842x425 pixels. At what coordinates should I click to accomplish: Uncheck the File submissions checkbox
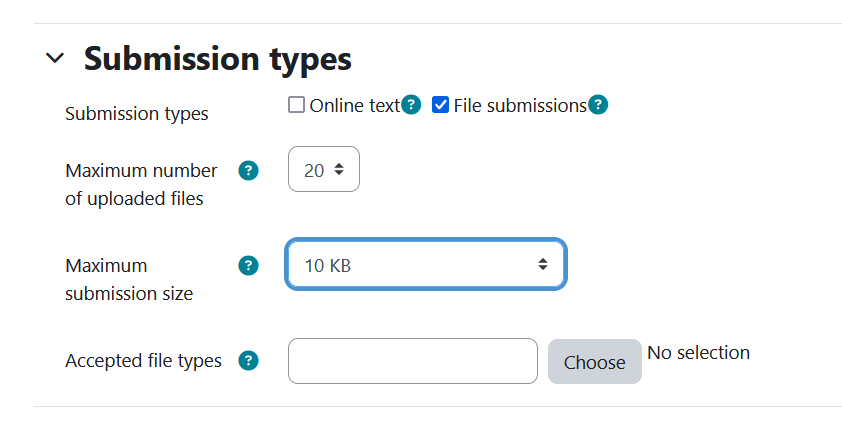(x=440, y=105)
